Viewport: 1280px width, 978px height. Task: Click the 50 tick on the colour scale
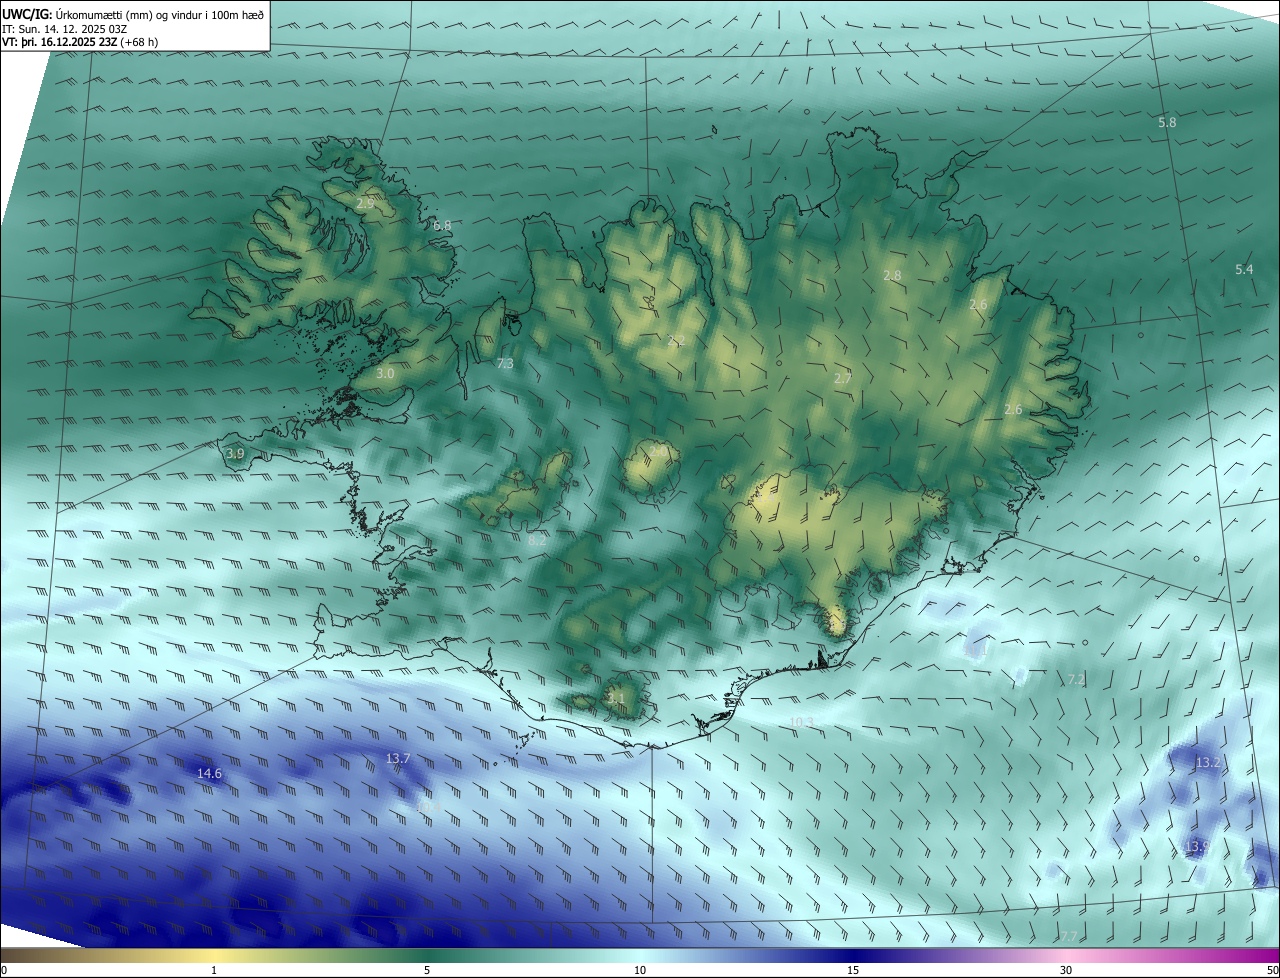point(1272,970)
